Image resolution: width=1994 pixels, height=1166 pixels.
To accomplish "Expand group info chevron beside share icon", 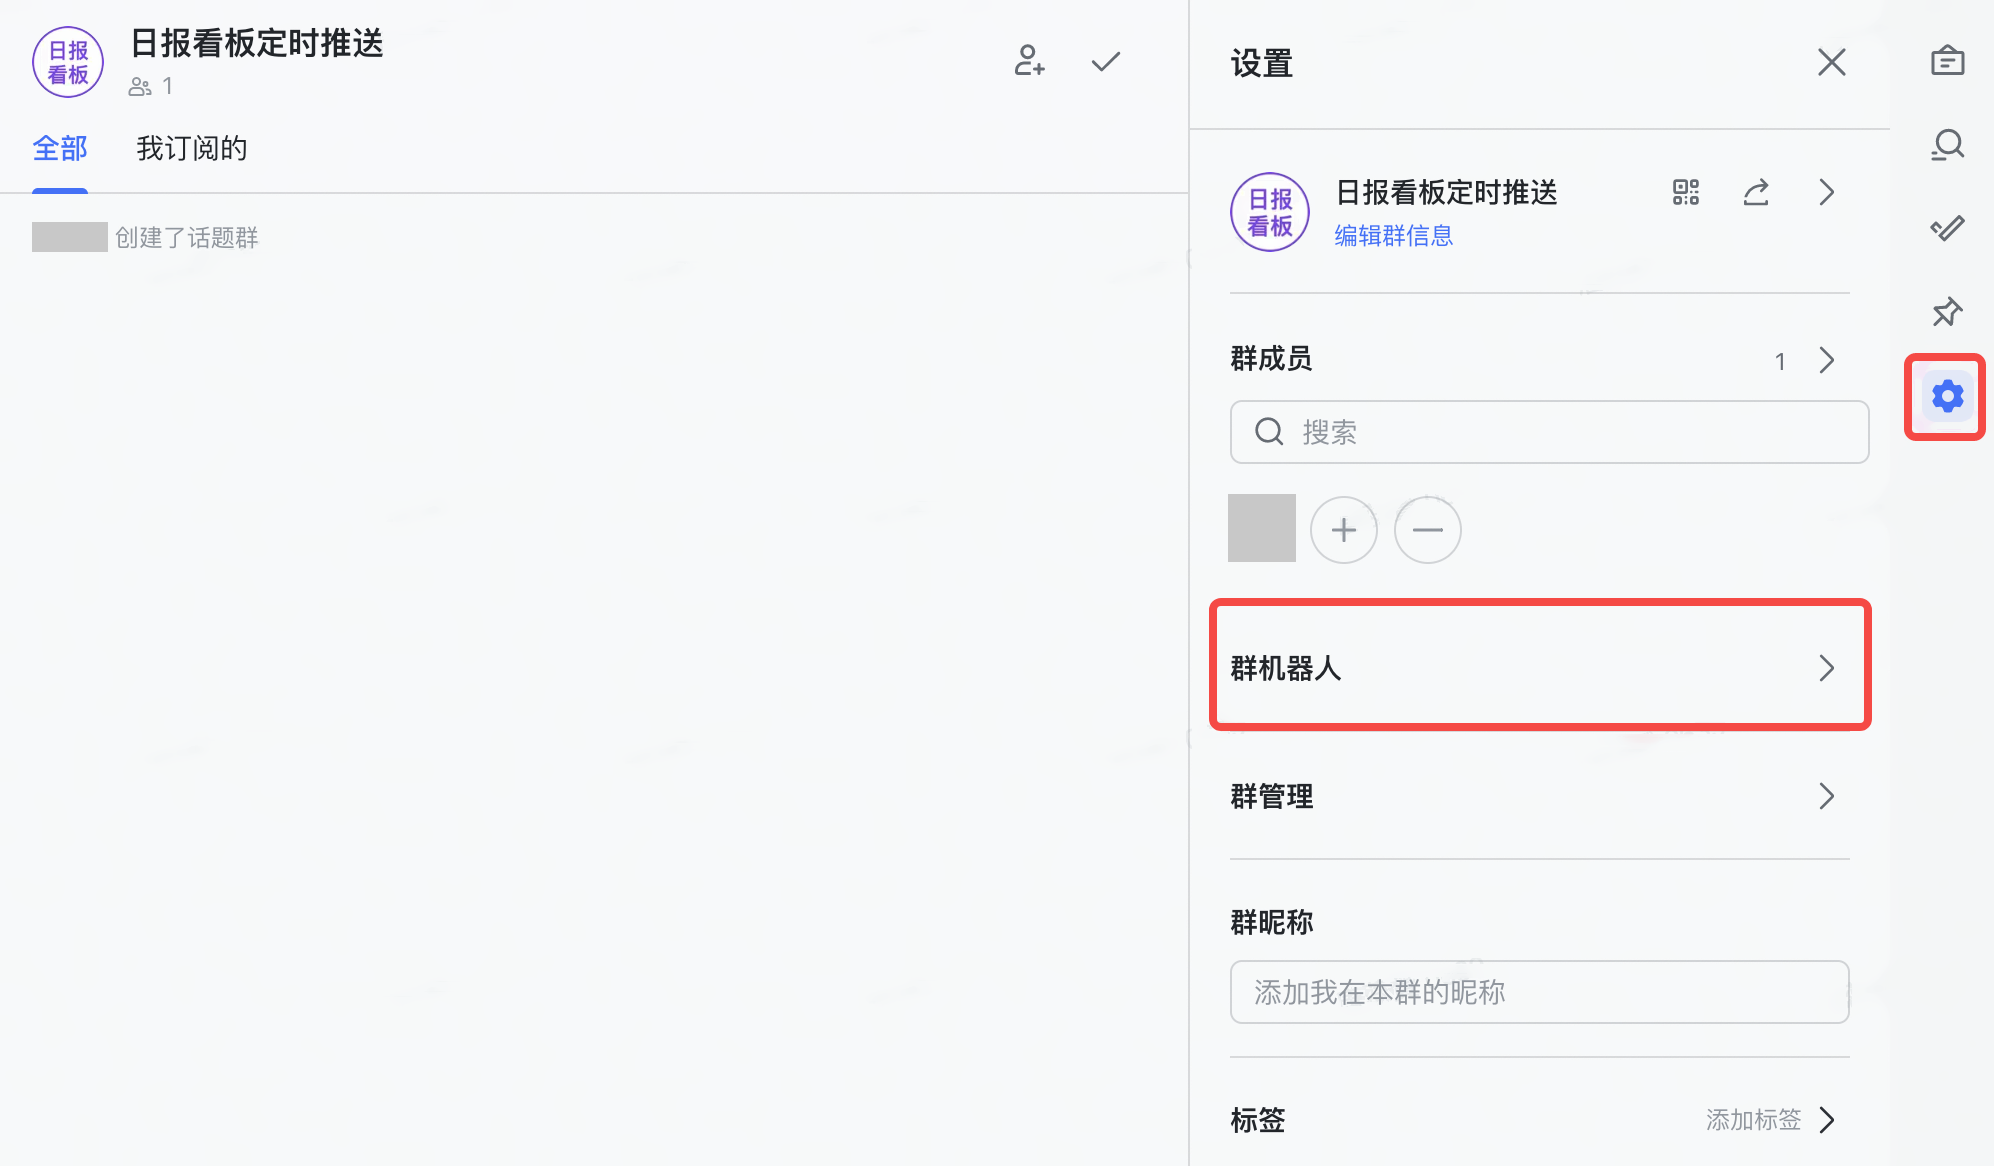I will 1827,192.
